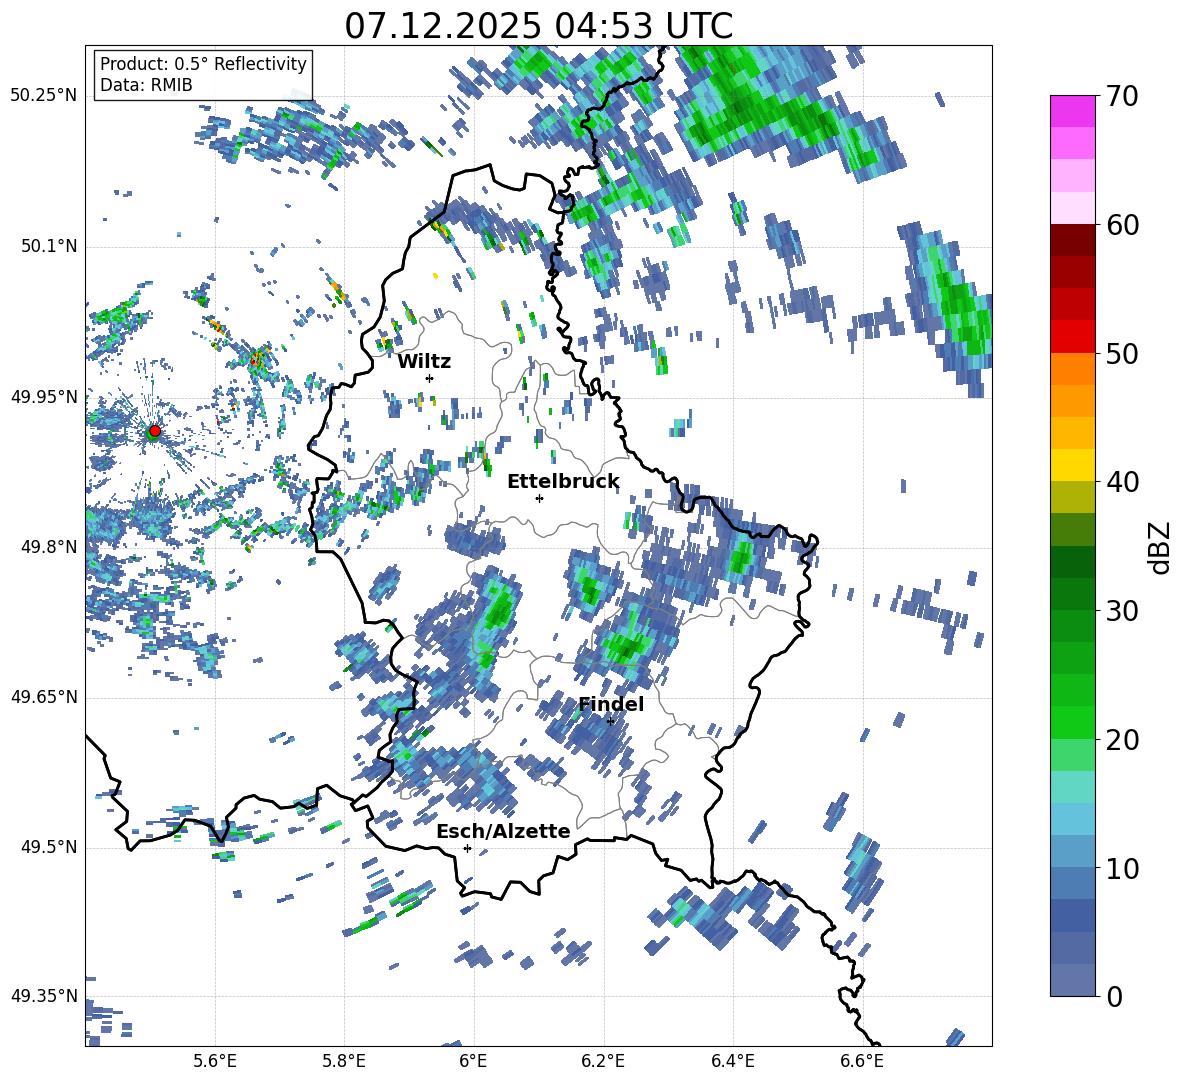Click the 50.1°N latitude label
1184x1081 pixels.
pos(48,247)
